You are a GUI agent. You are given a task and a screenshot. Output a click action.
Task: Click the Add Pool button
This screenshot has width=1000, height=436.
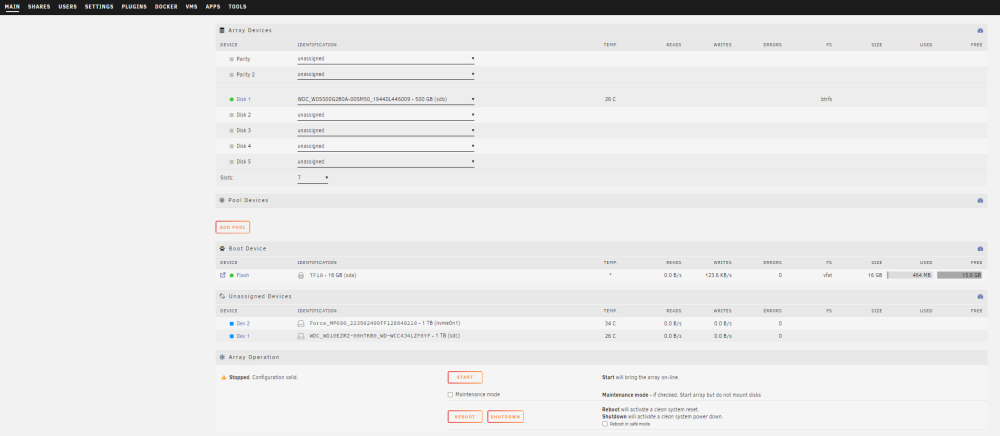click(x=233, y=228)
